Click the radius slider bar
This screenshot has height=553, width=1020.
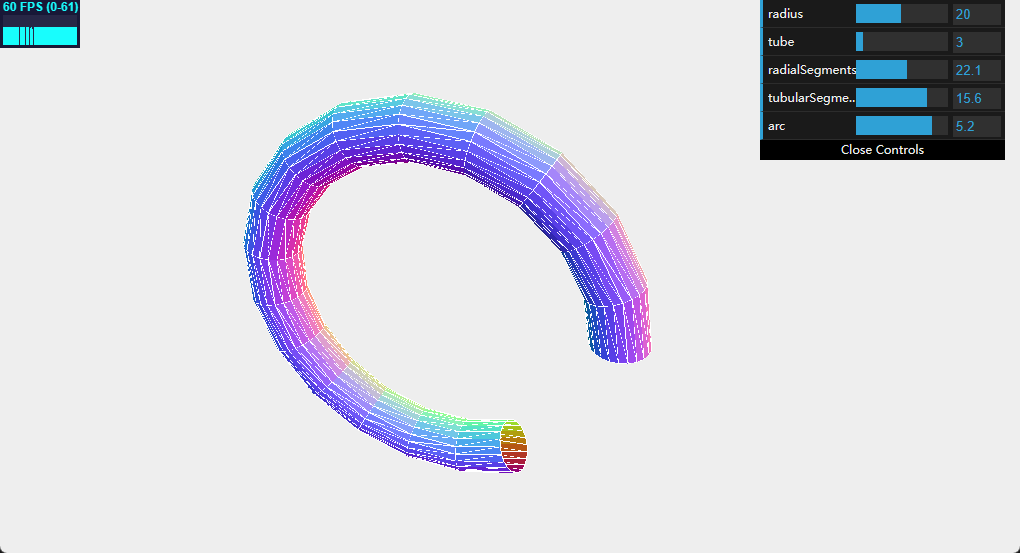901,14
